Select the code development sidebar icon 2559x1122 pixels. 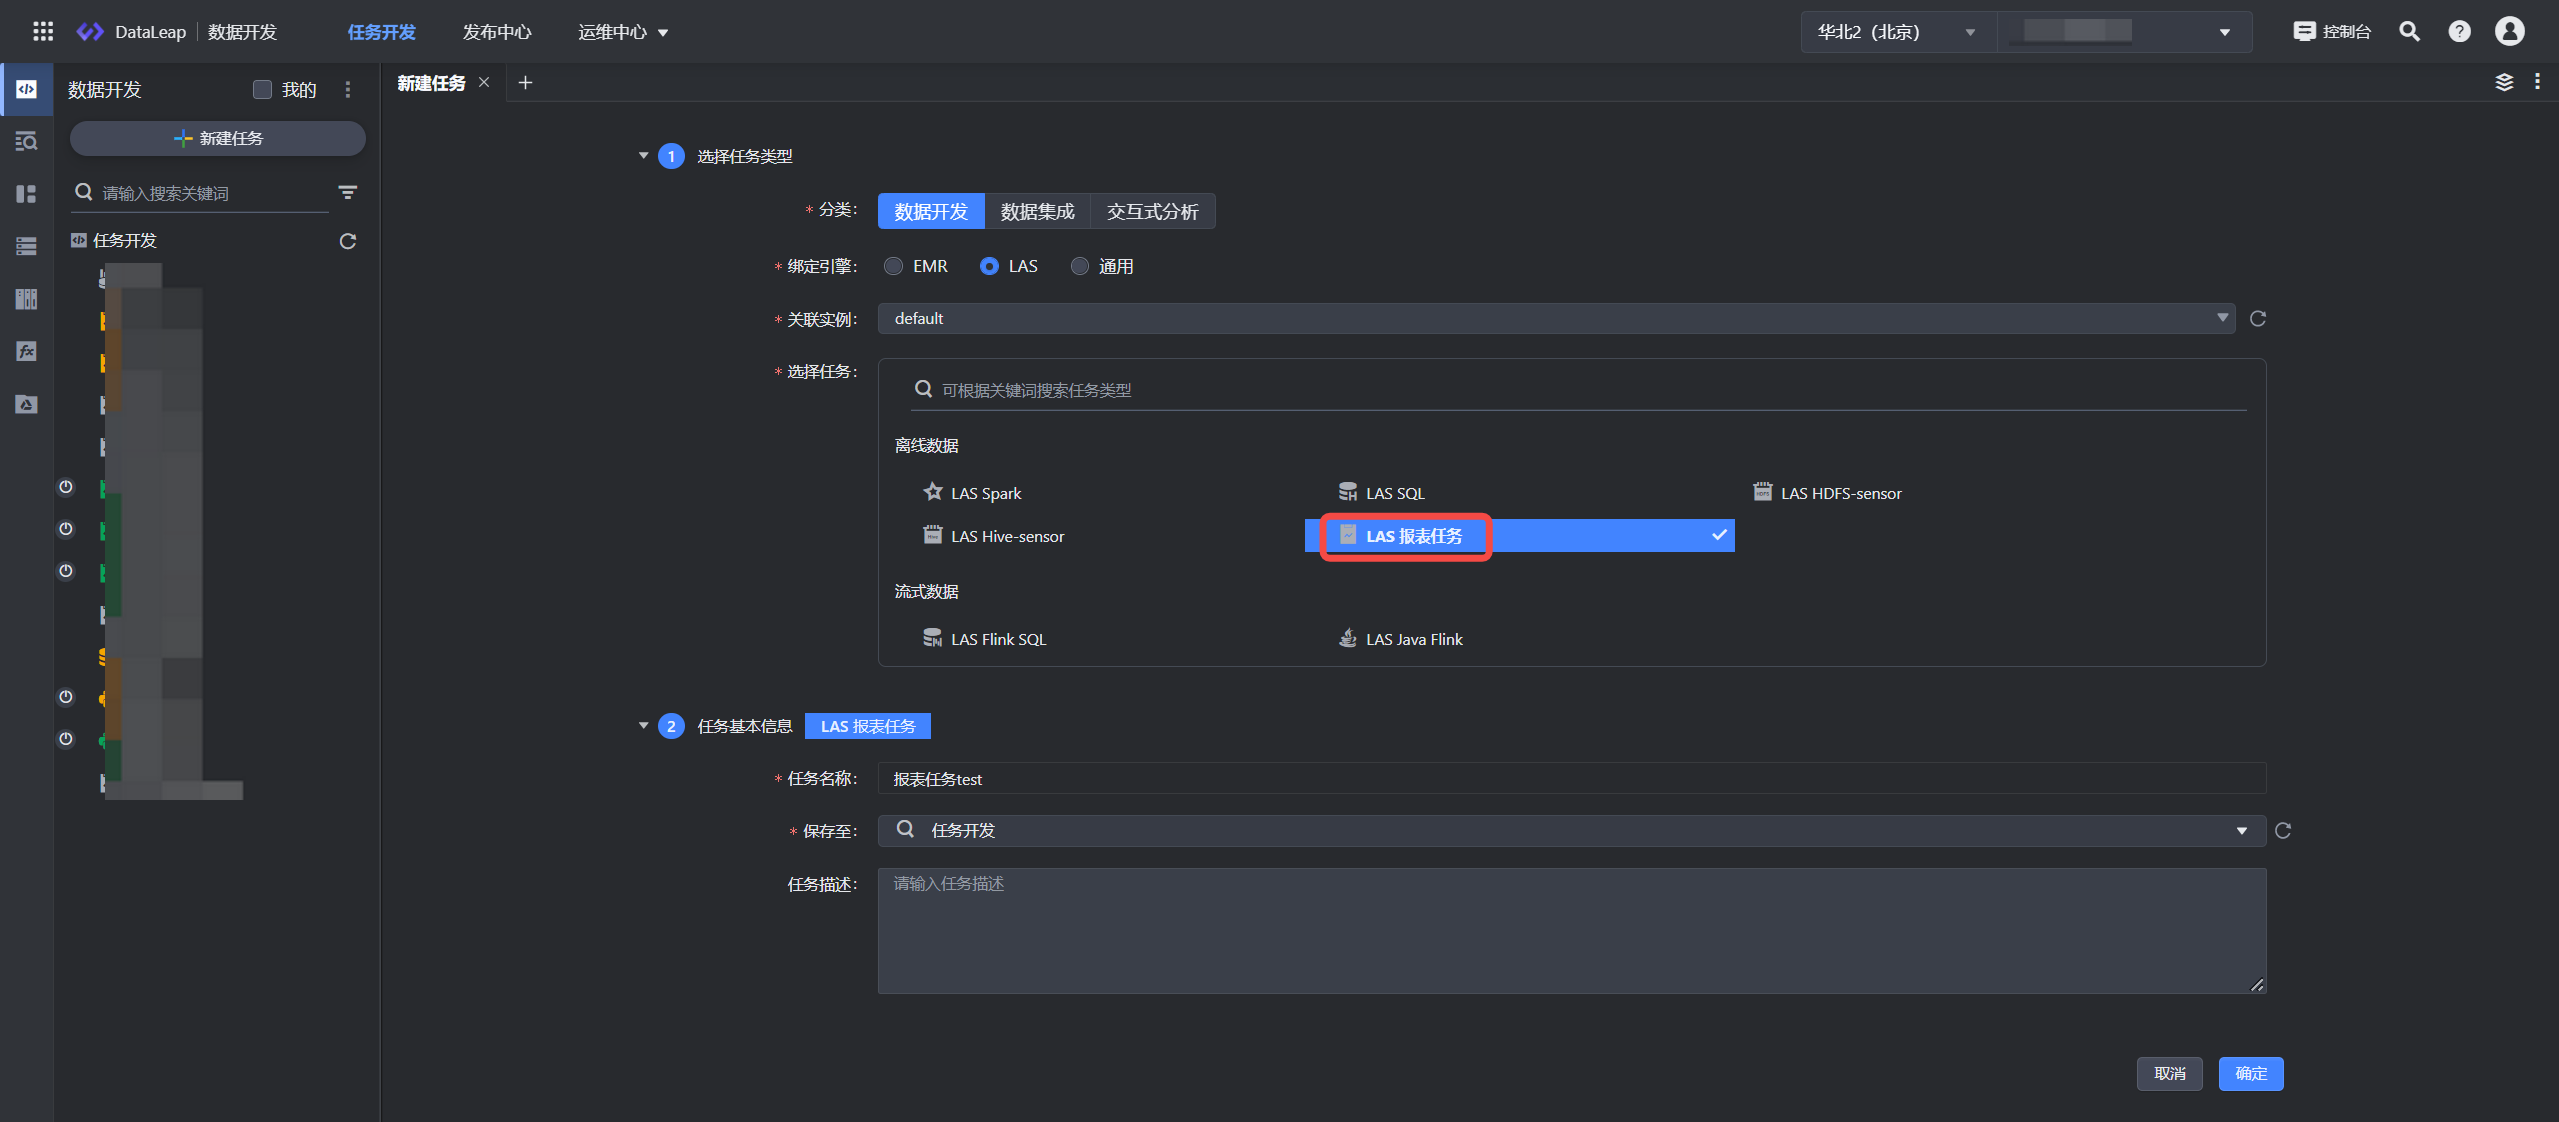tap(27, 89)
